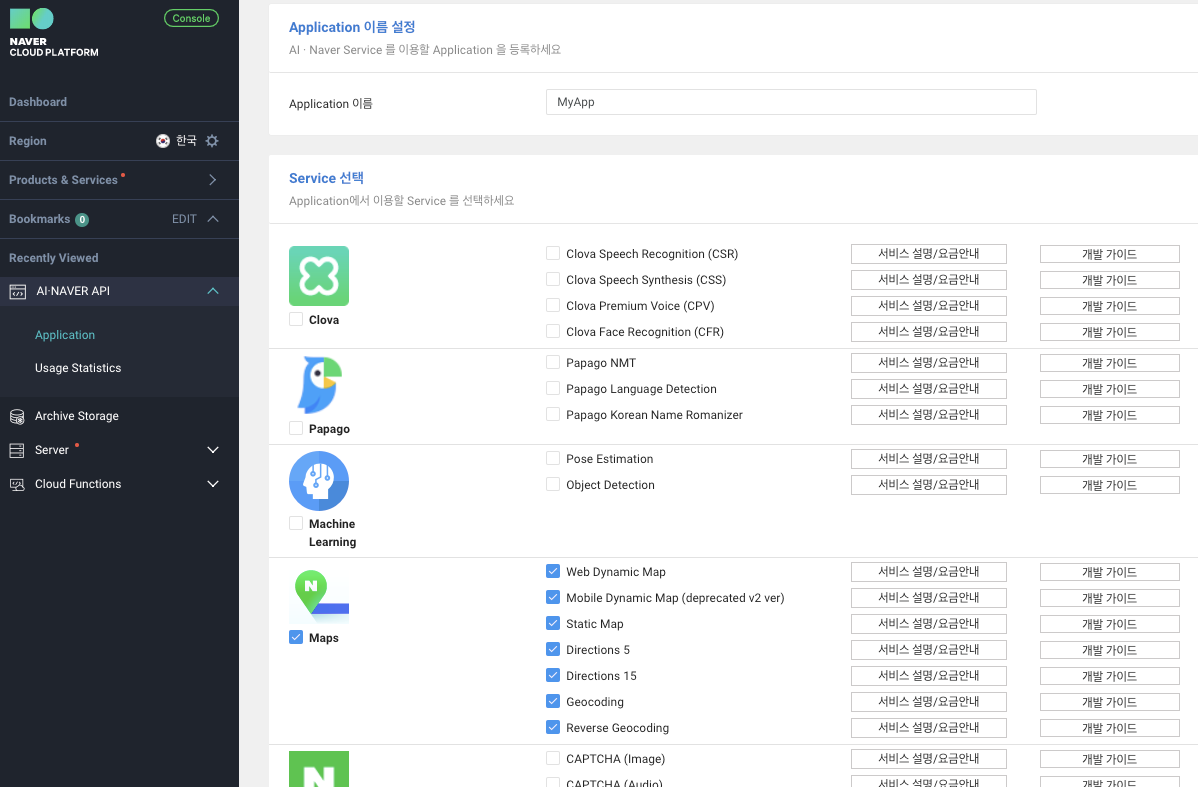Click the AI·NAVER API sidebar icon

[x=18, y=291]
